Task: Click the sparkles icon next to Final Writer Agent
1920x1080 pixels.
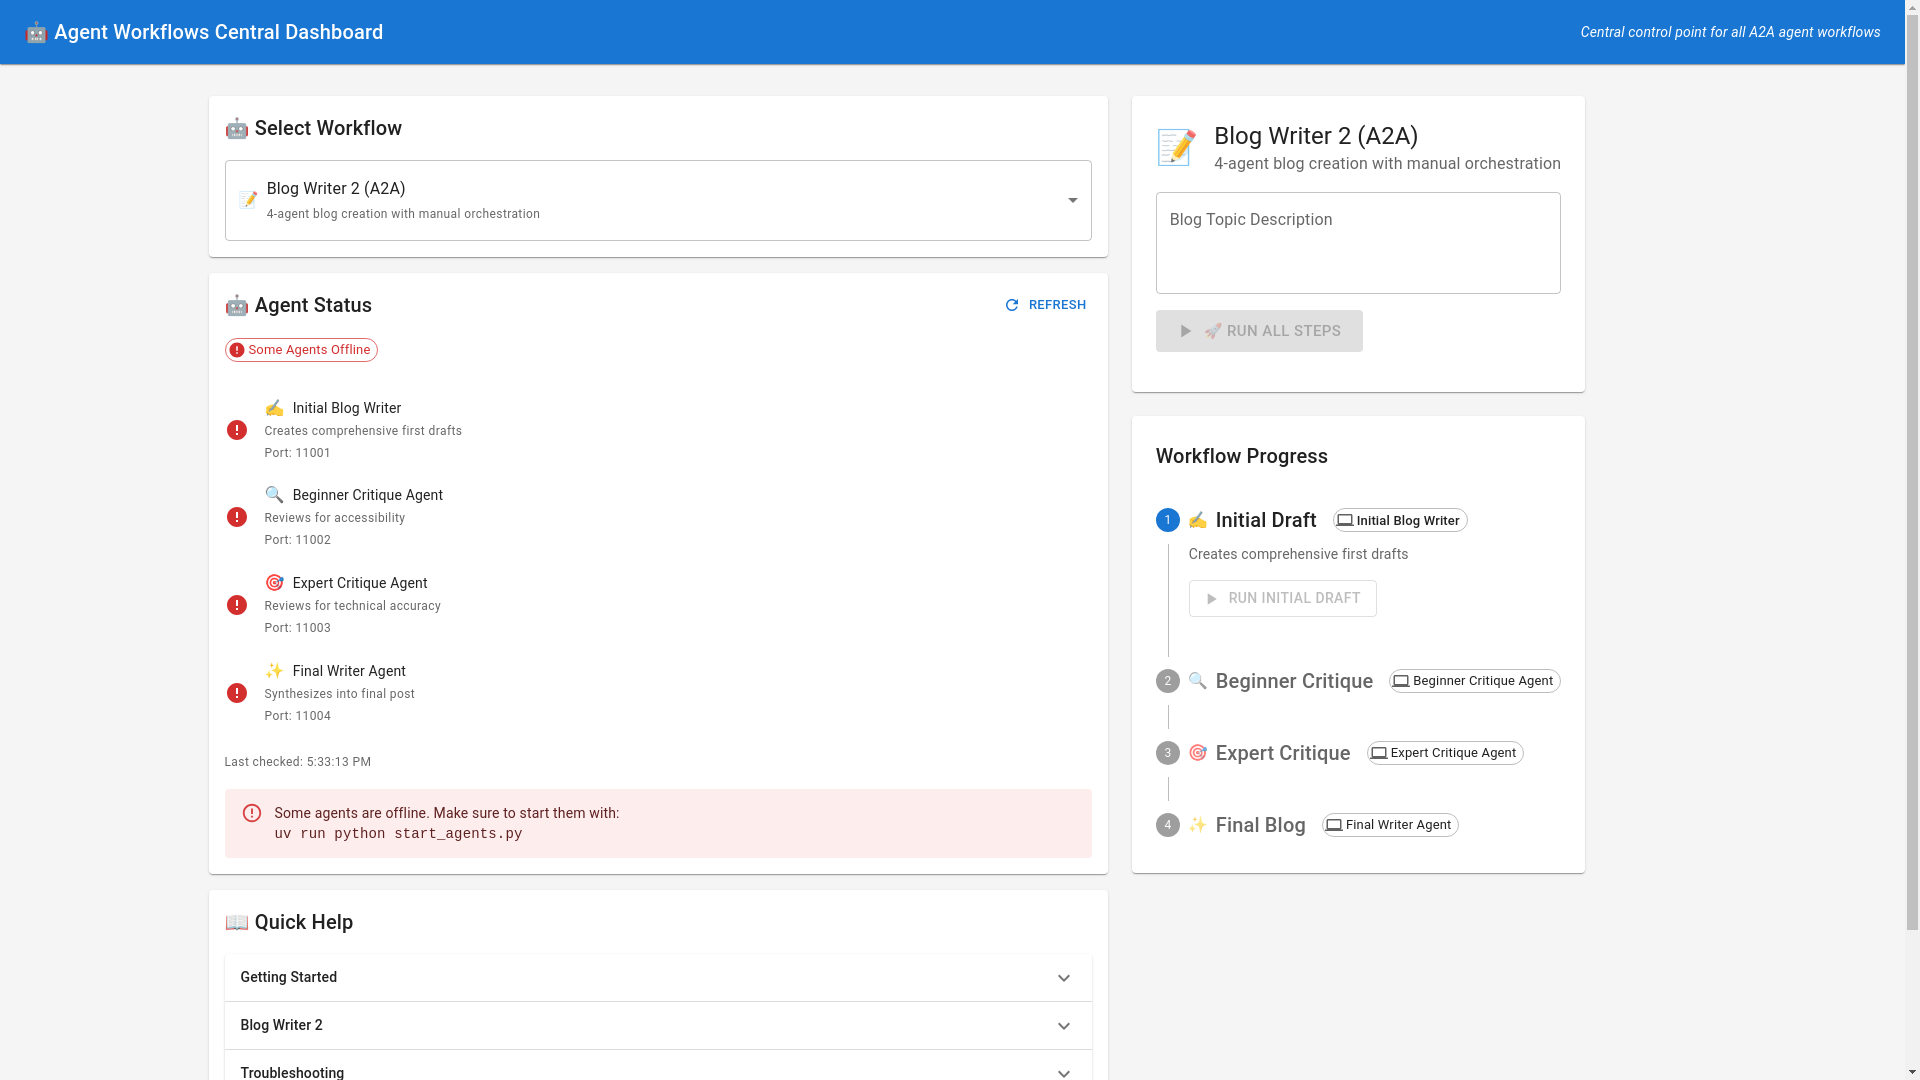Action: (x=274, y=671)
